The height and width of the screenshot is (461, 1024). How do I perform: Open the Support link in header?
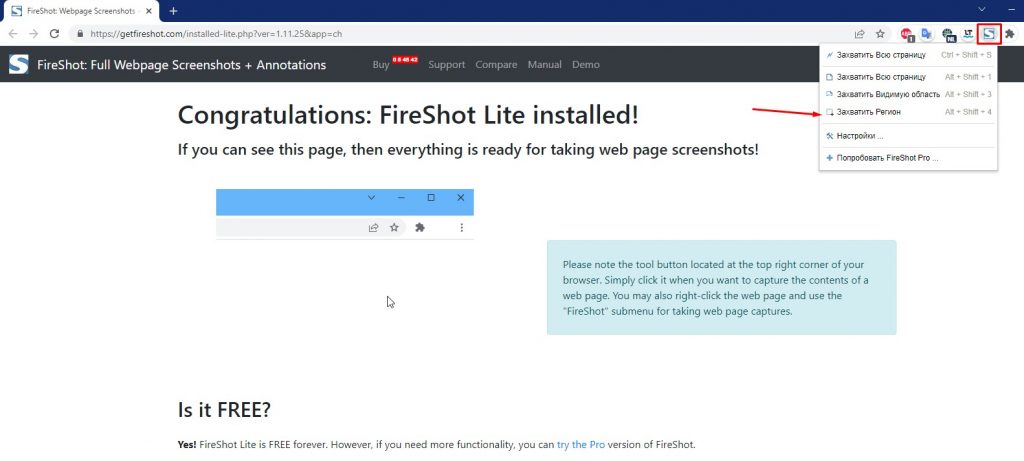[x=447, y=65]
